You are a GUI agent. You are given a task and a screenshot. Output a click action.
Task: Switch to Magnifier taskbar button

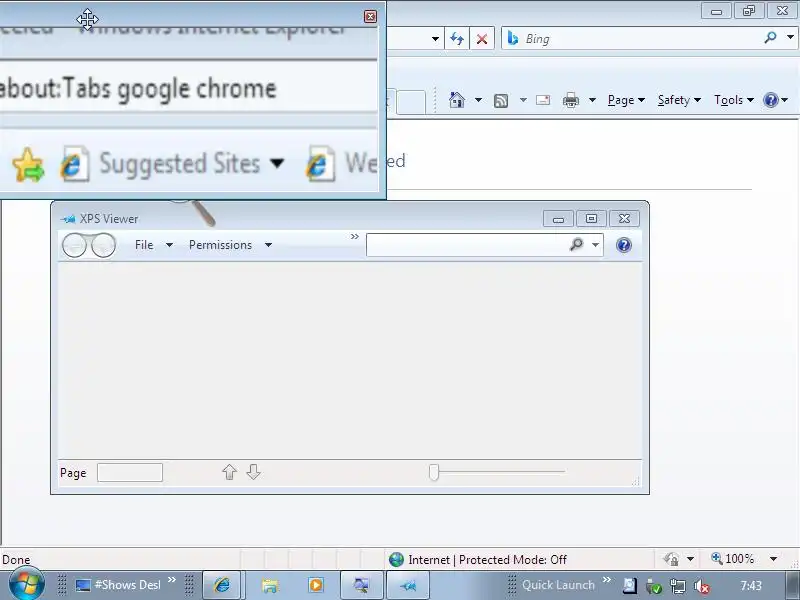click(361, 585)
